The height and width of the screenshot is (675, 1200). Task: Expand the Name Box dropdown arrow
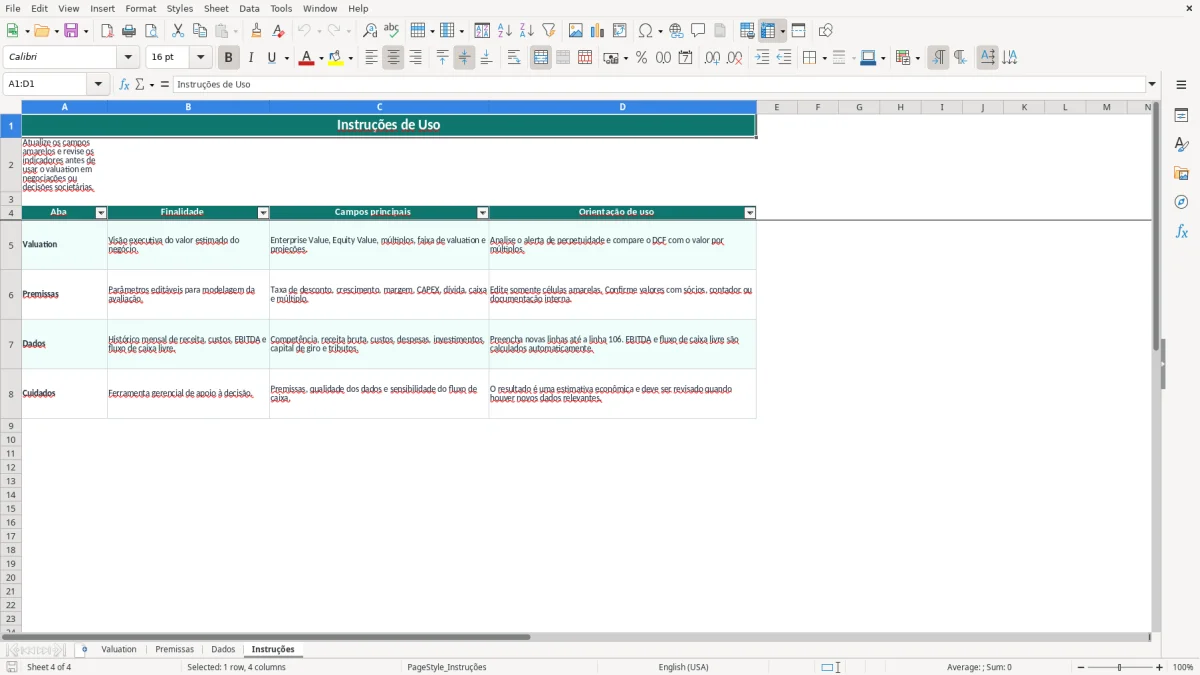tap(98, 84)
